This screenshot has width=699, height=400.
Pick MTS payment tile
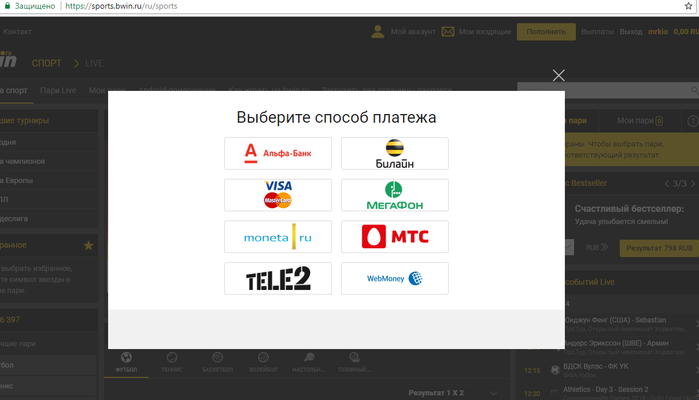click(x=395, y=236)
